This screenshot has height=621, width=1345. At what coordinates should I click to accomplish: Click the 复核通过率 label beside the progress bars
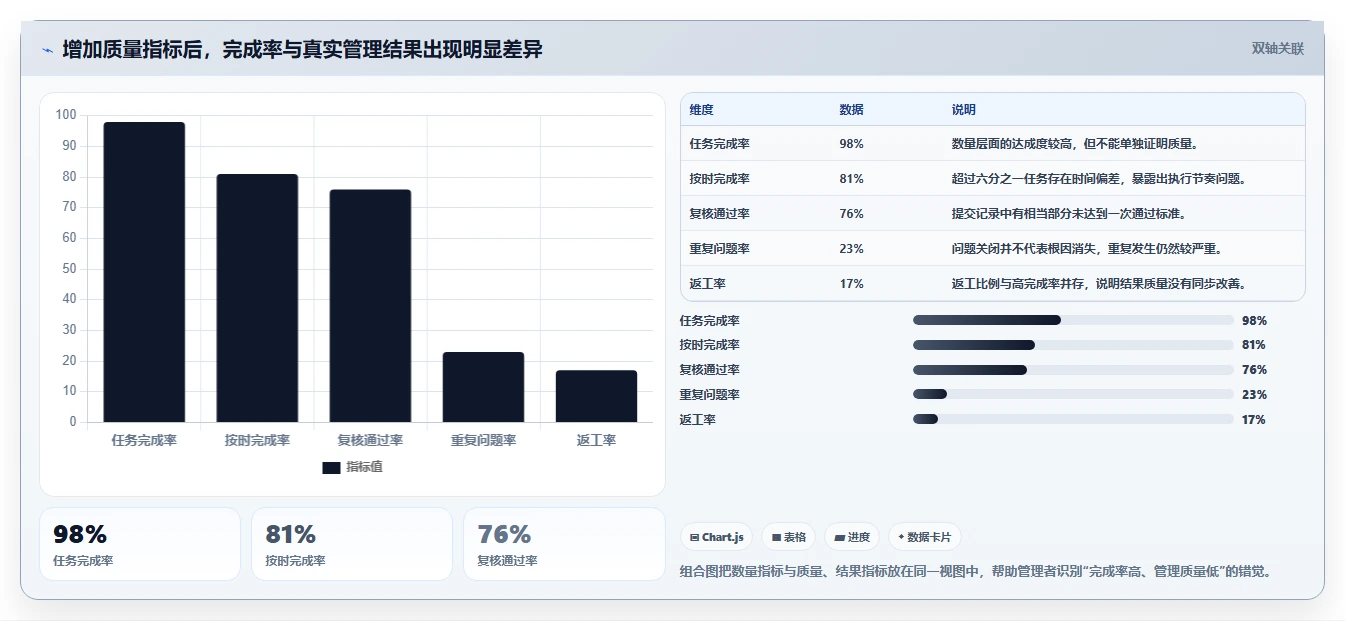pos(710,370)
